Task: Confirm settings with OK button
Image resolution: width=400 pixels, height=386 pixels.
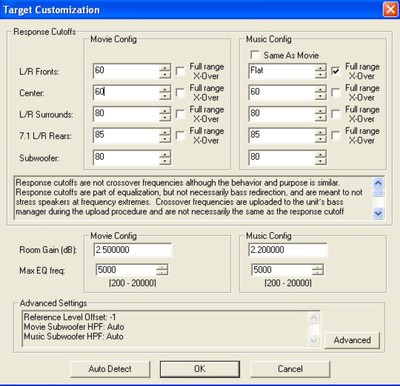Action: [x=200, y=369]
